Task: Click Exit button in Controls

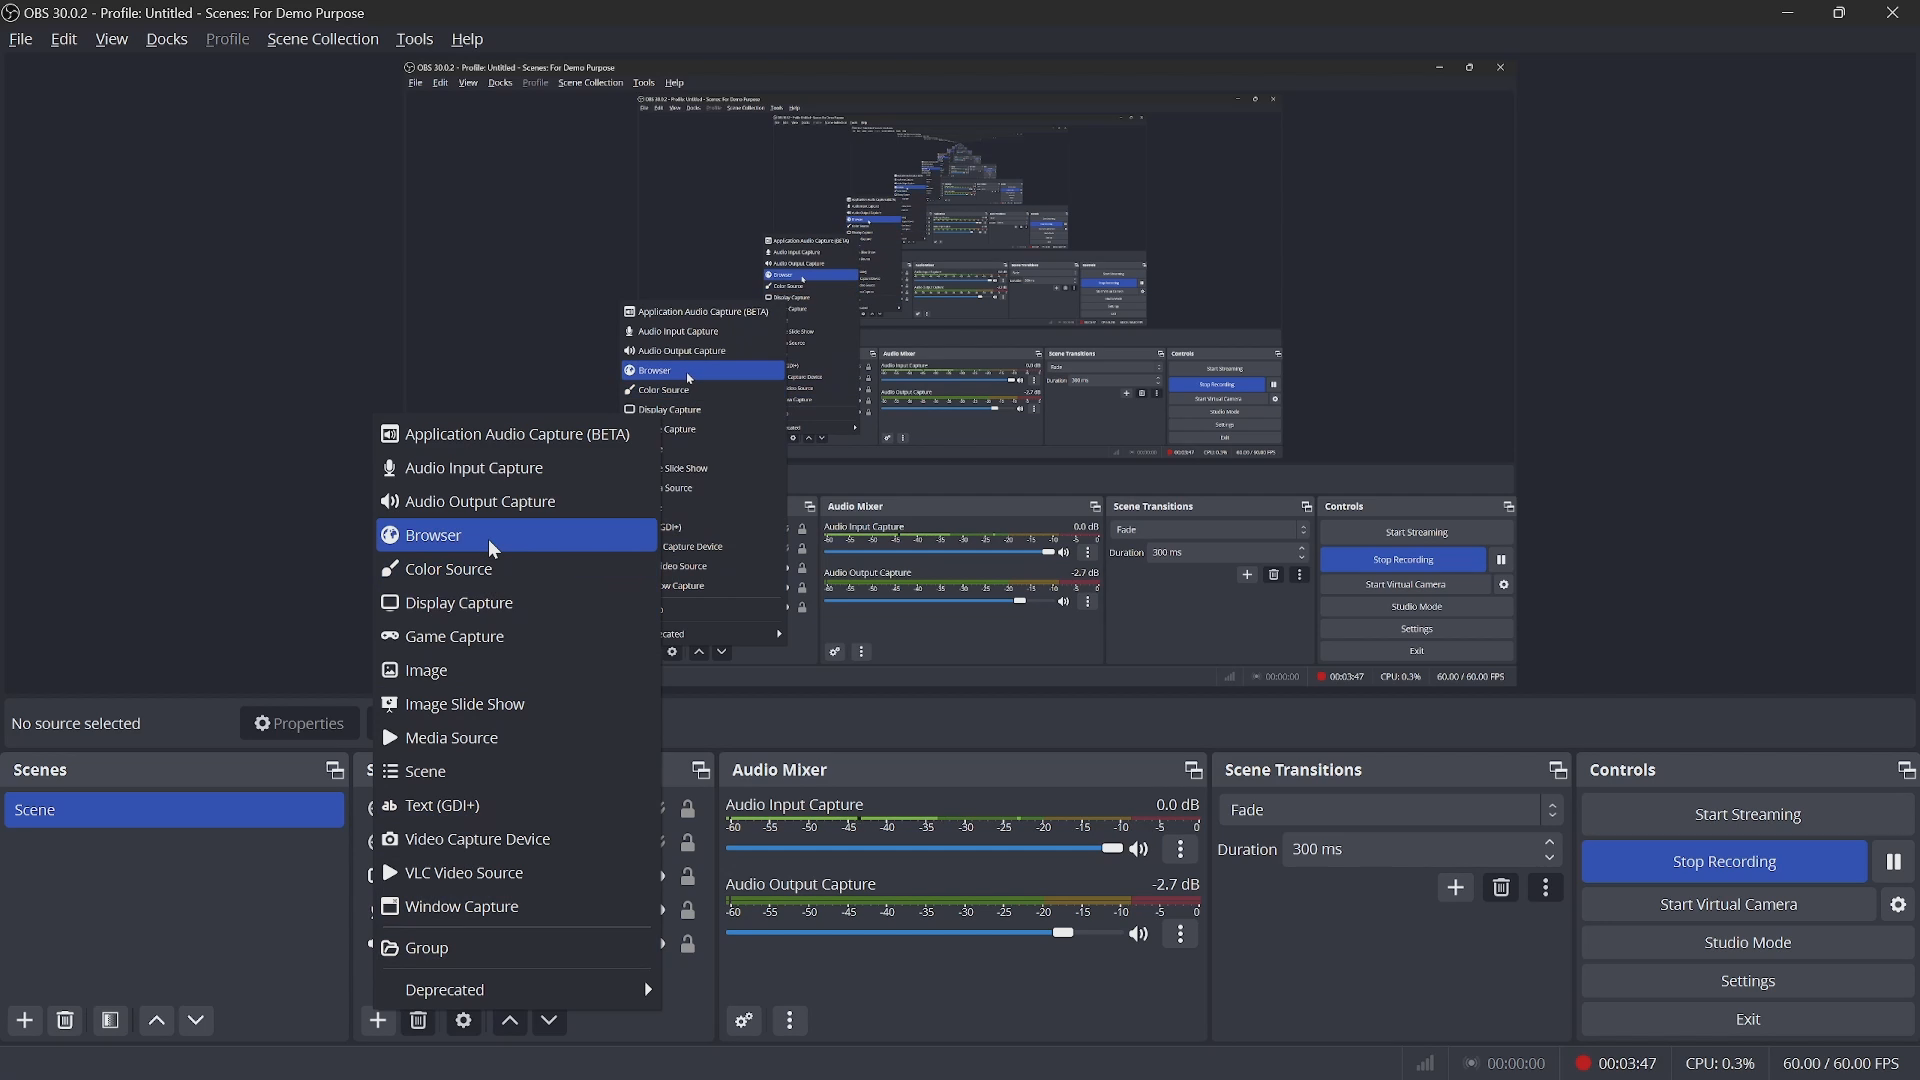Action: coord(1748,1020)
